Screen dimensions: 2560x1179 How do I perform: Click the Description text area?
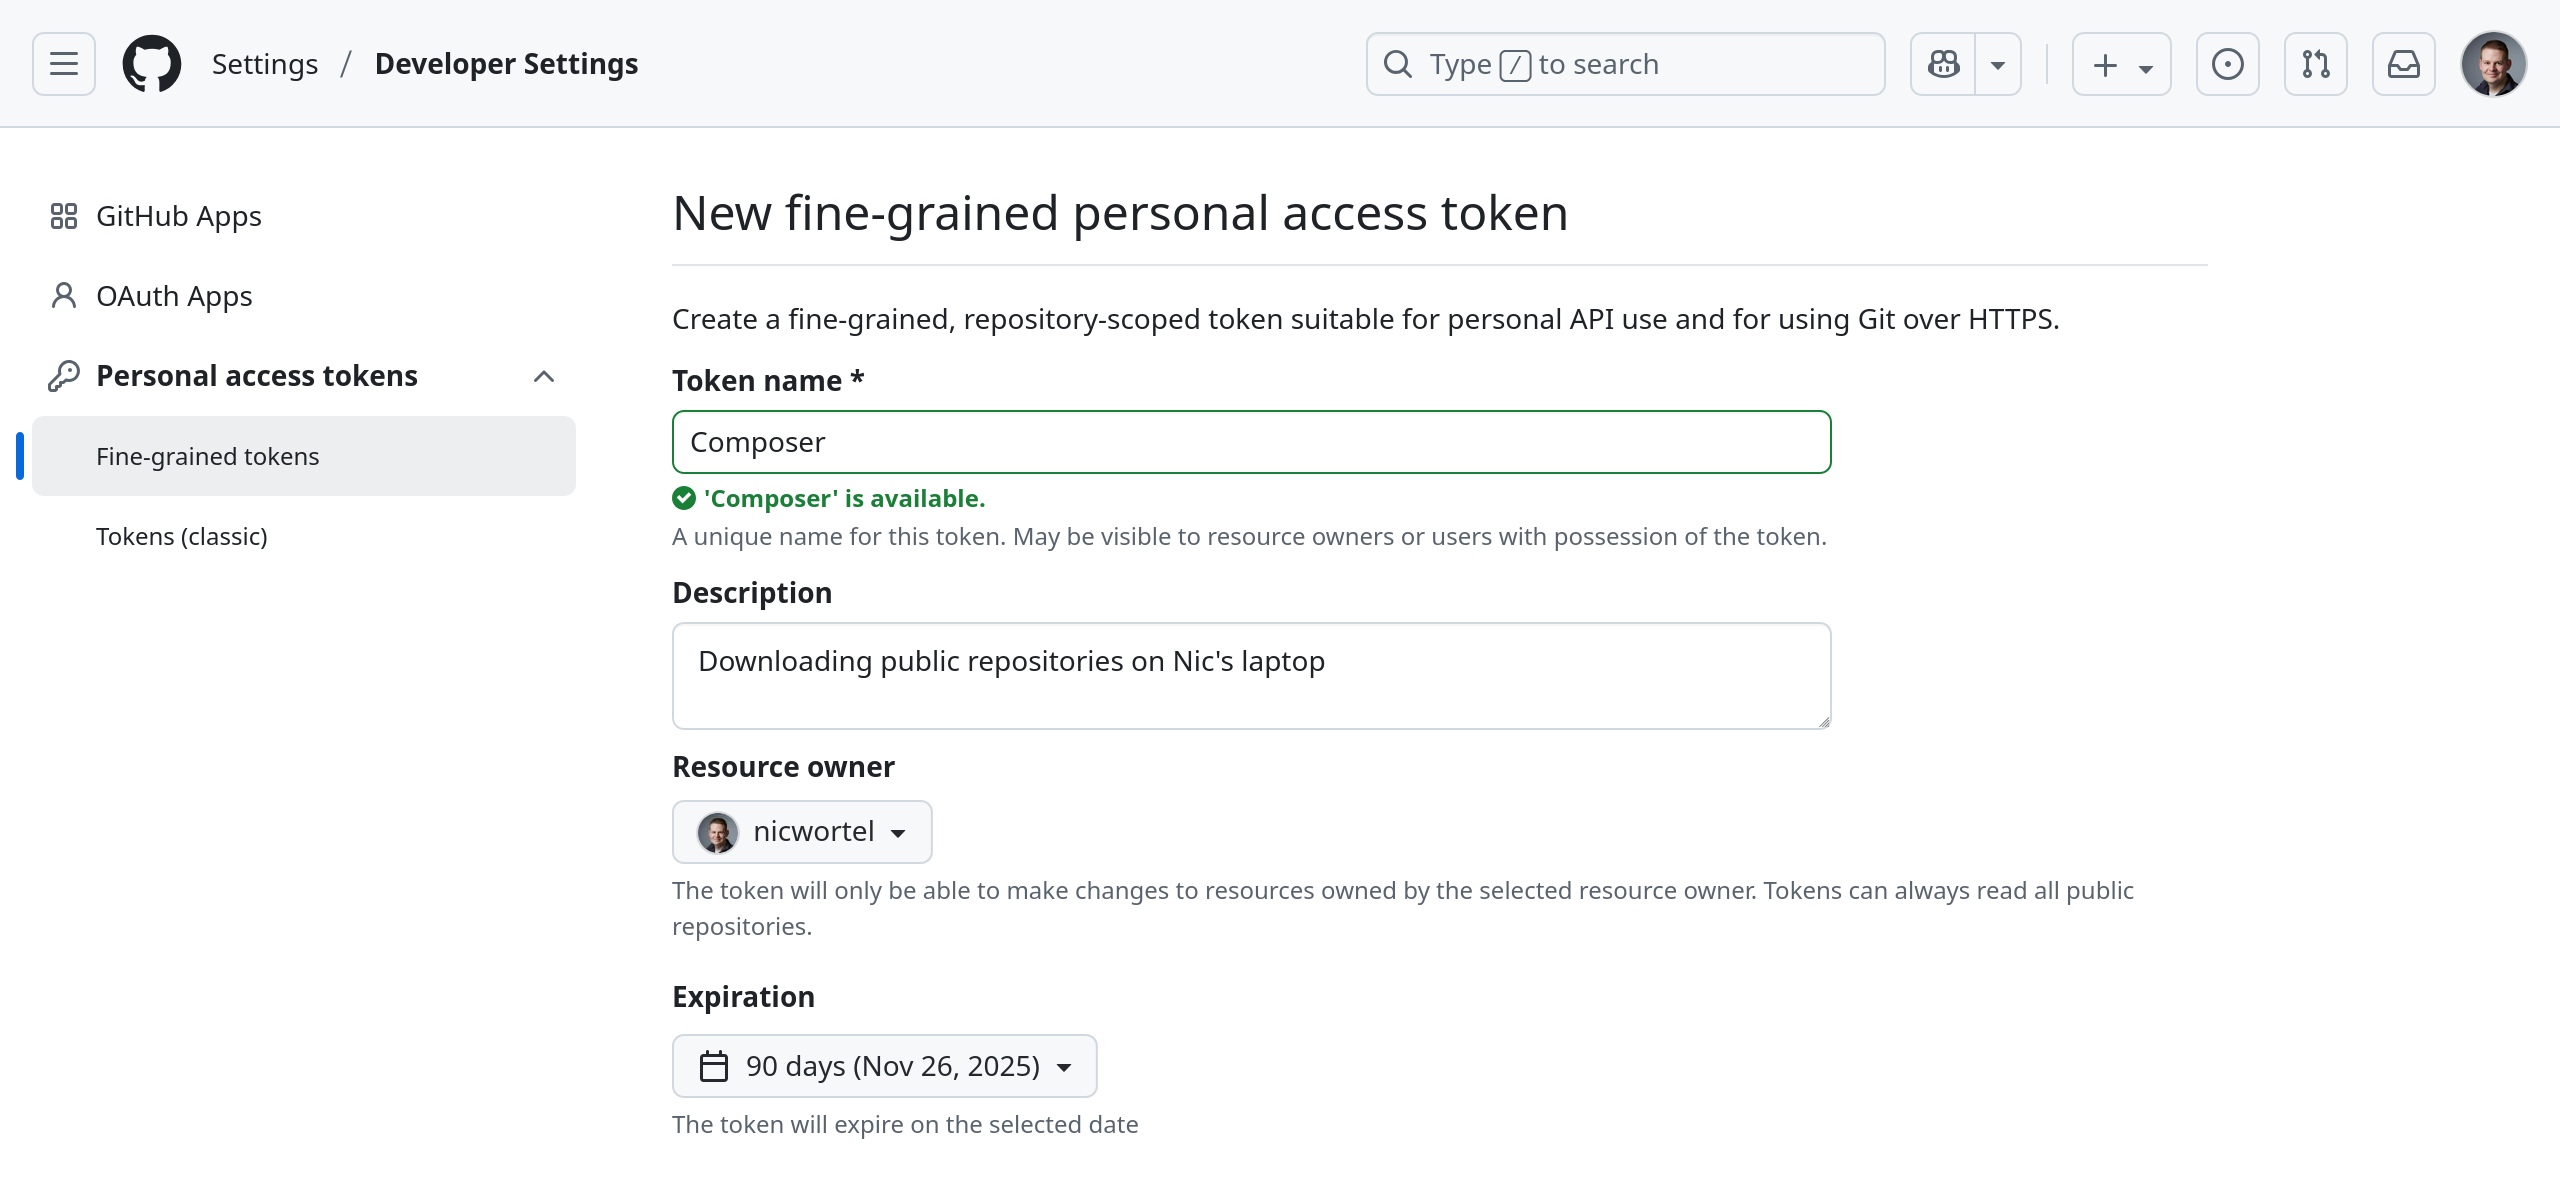(x=1251, y=676)
